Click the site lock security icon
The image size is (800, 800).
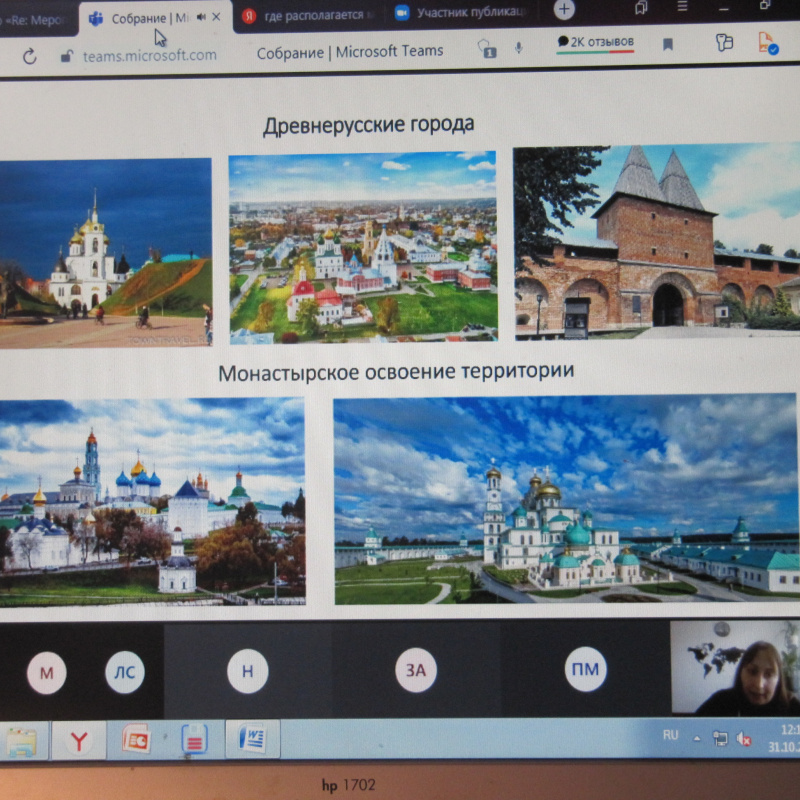pos(66,56)
